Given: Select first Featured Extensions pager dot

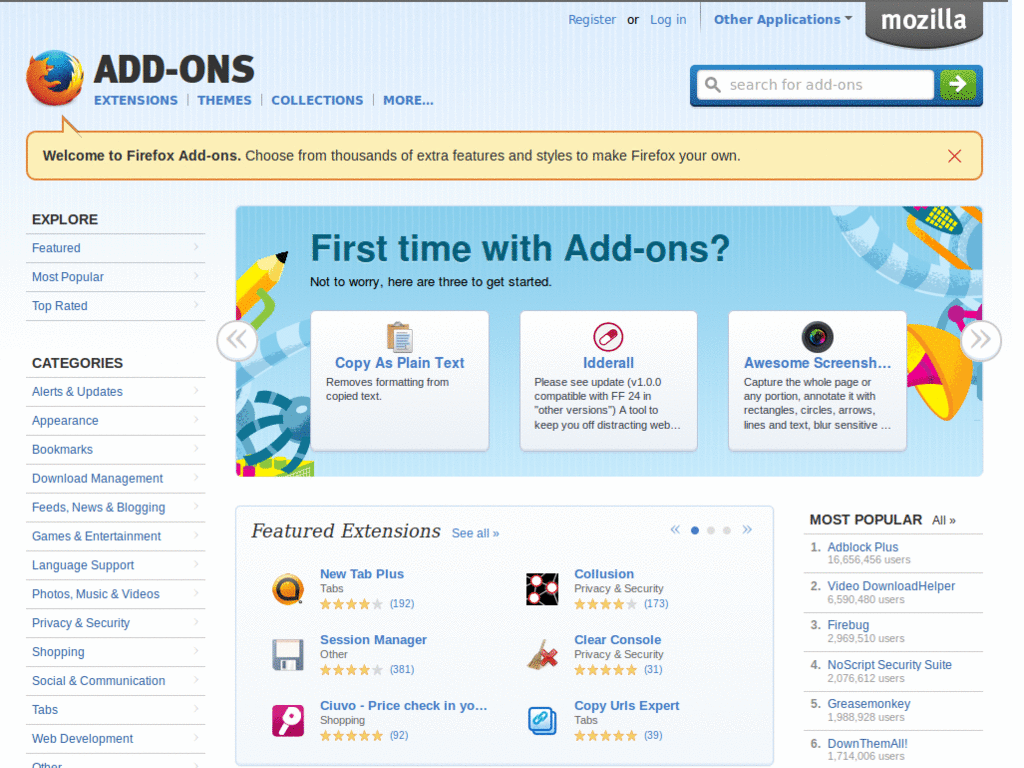Looking at the screenshot, I should pyautogui.click(x=695, y=530).
